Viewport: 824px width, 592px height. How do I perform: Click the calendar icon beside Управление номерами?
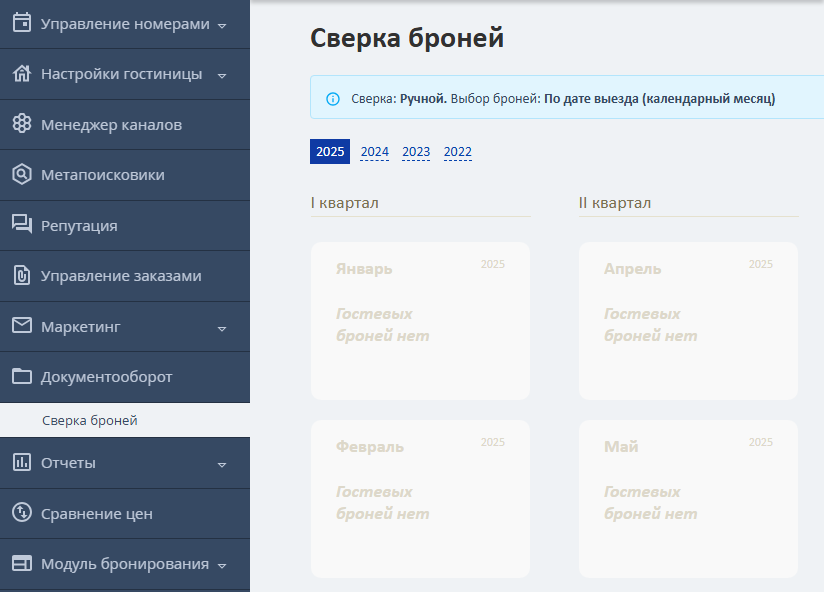[22, 23]
